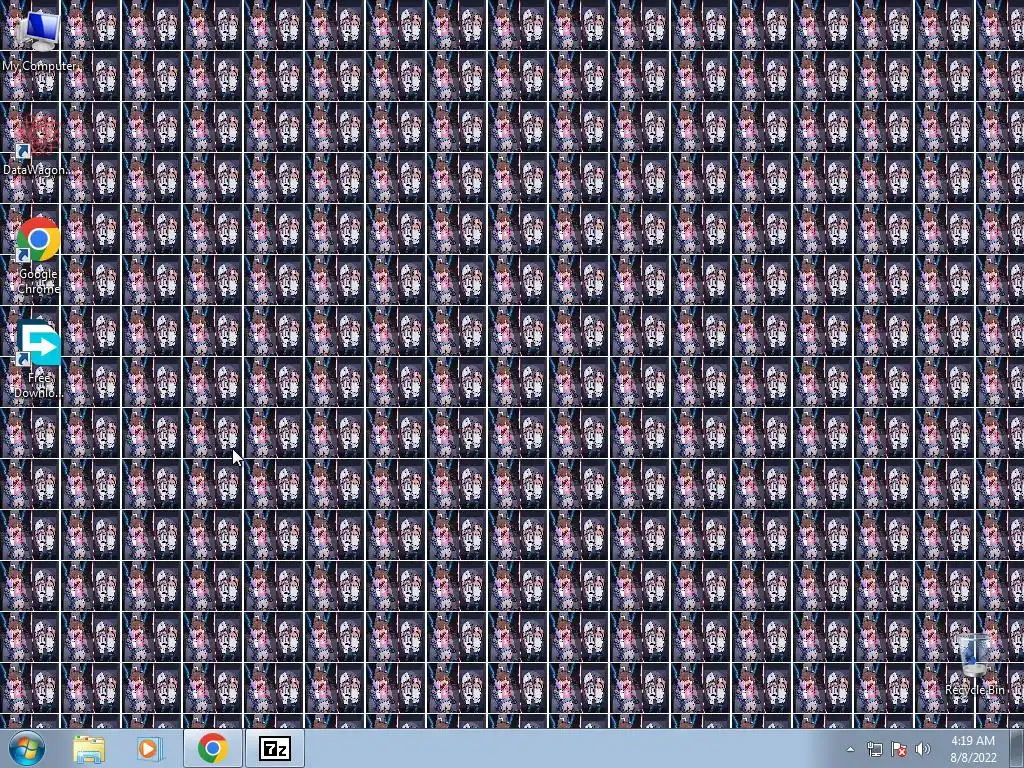The width and height of the screenshot is (1024, 768).
Task: Open the clock showing 4:19 AM
Action: [973, 749]
